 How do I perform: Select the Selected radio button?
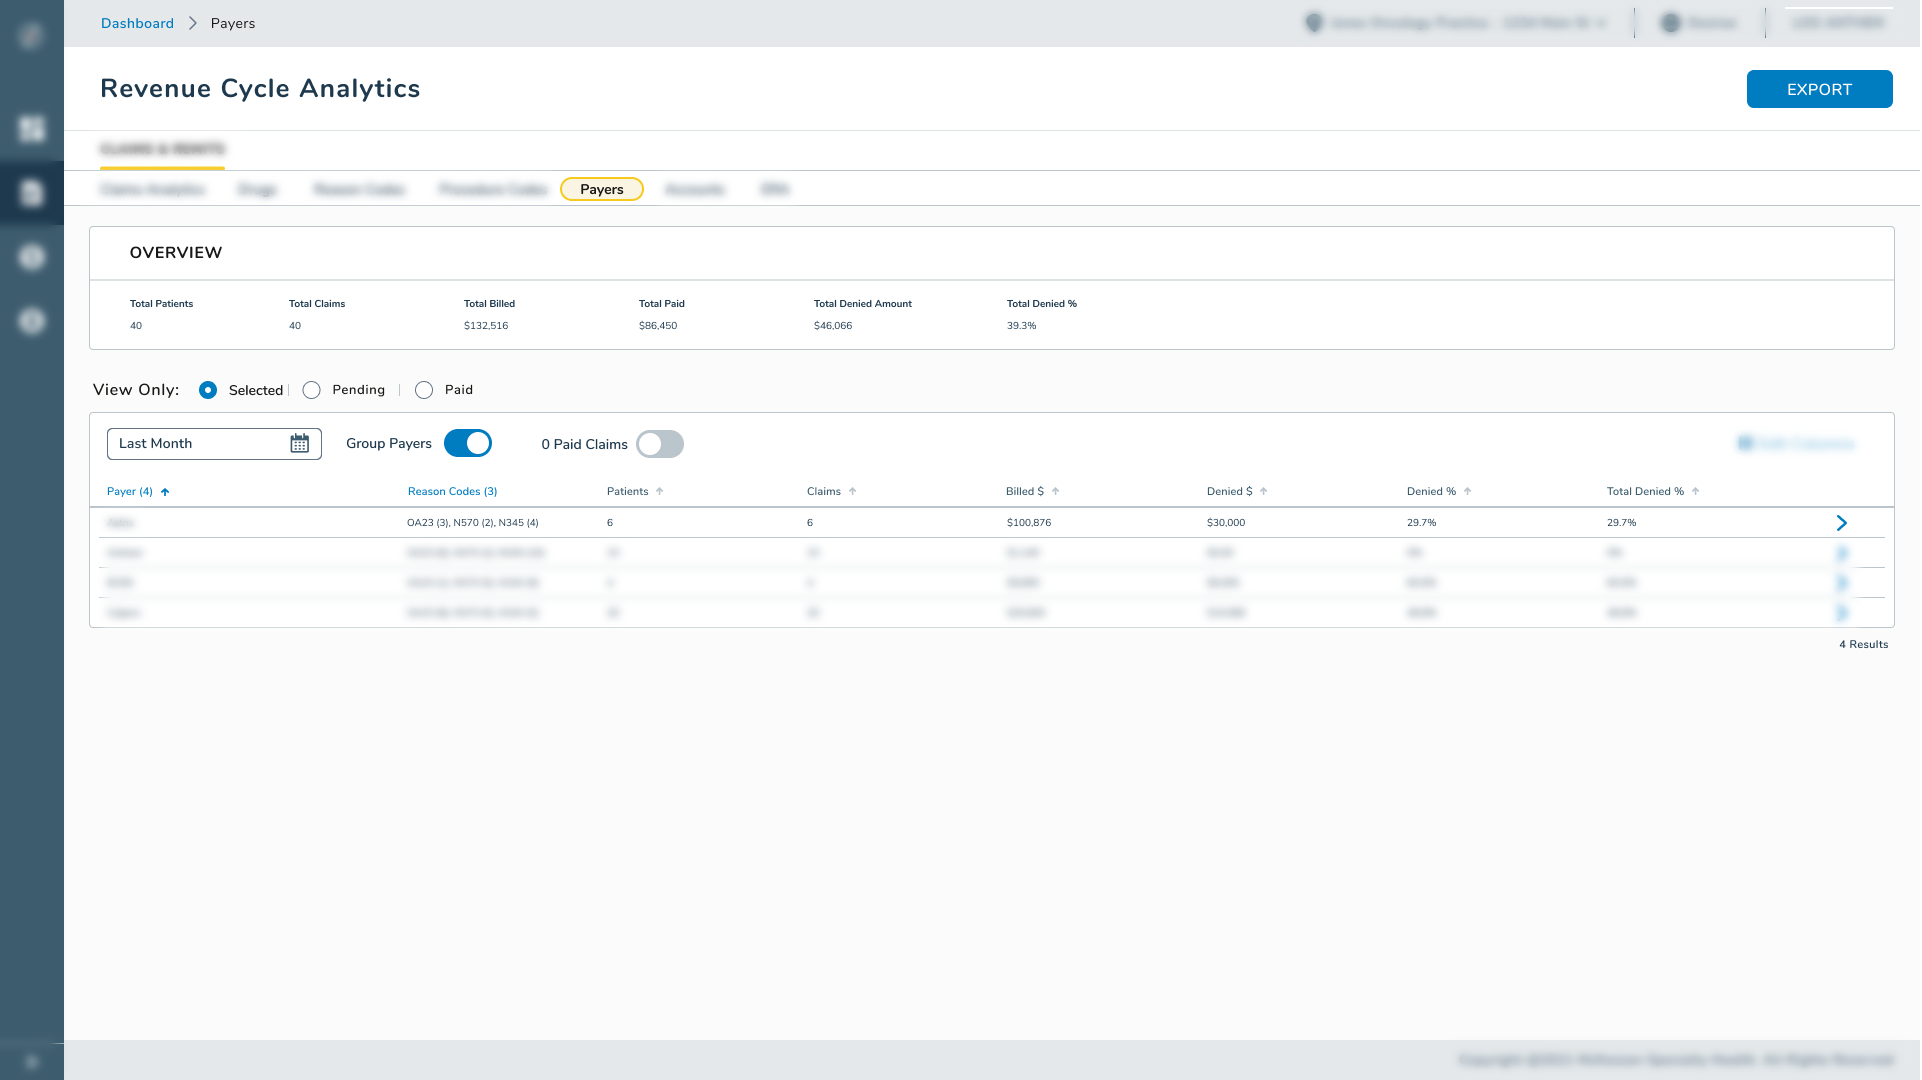point(208,390)
